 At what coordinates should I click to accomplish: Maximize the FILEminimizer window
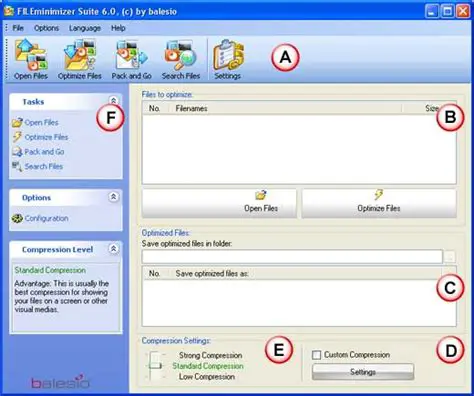[x=447, y=12]
